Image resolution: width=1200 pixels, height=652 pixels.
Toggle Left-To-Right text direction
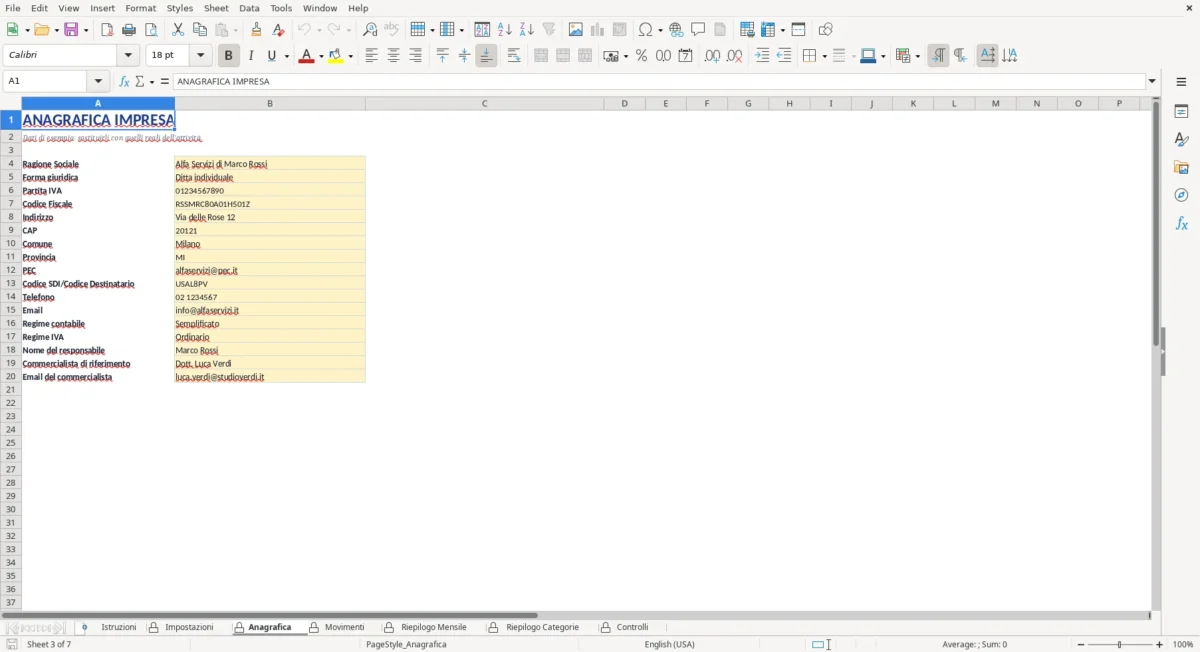(938, 56)
